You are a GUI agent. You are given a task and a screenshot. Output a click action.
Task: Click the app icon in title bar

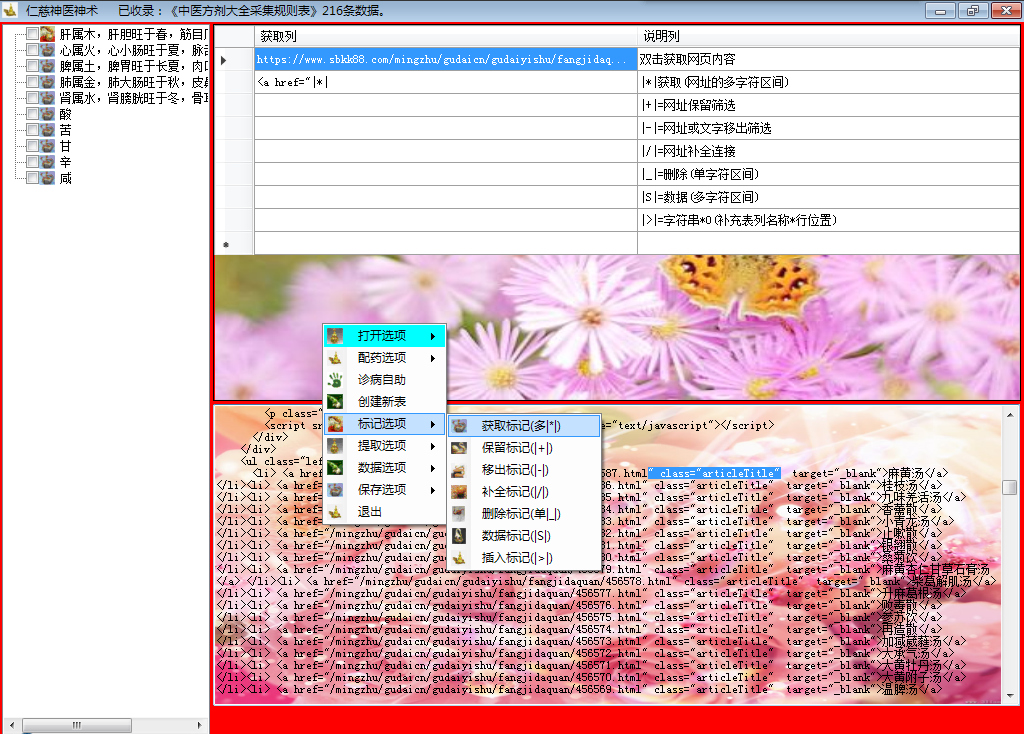coord(10,10)
